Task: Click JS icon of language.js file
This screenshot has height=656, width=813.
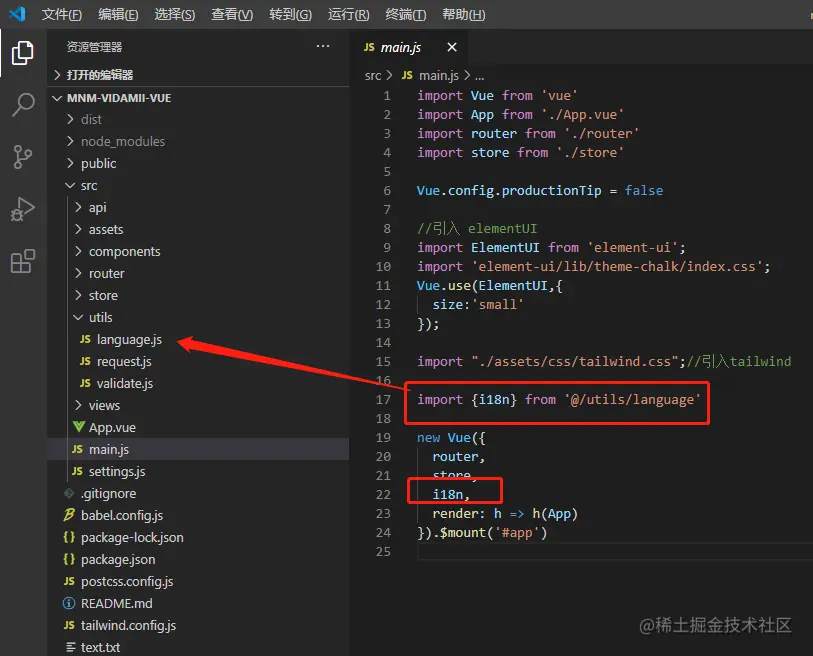Action: [86, 339]
